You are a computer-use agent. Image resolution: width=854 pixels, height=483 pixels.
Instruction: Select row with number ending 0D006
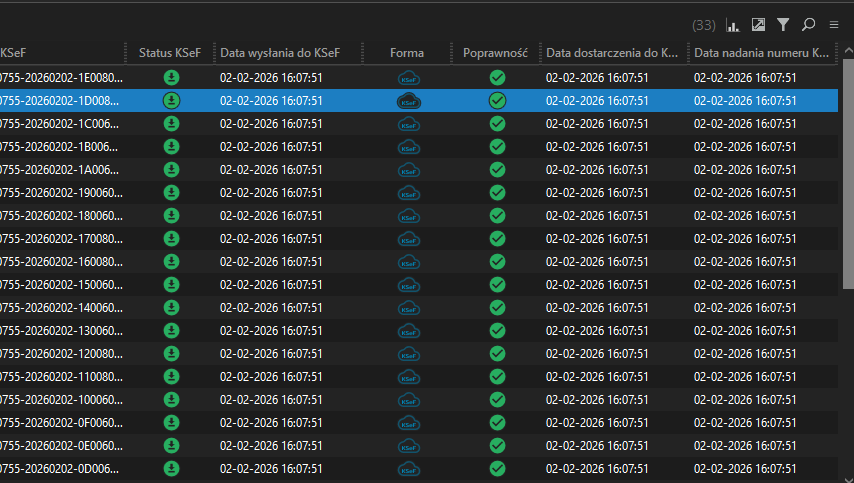tap(60, 468)
